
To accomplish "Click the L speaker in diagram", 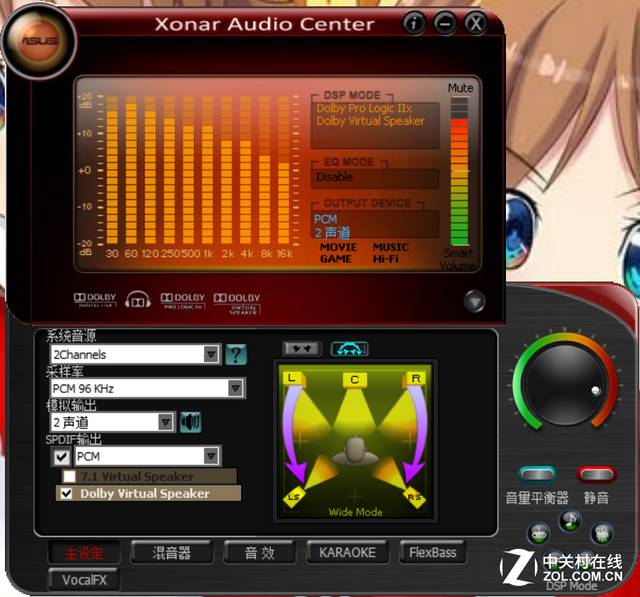I will pos(292,378).
